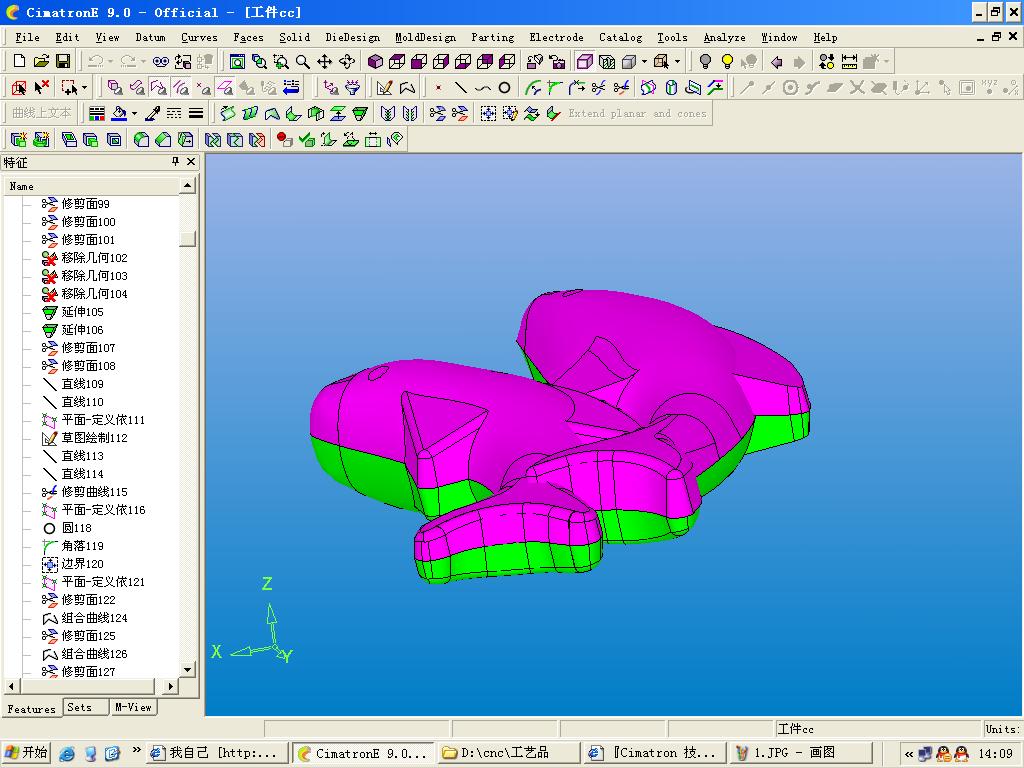The width and height of the screenshot is (1024, 768).
Task: Click the line weight thick-lines icon
Action: click(196, 114)
